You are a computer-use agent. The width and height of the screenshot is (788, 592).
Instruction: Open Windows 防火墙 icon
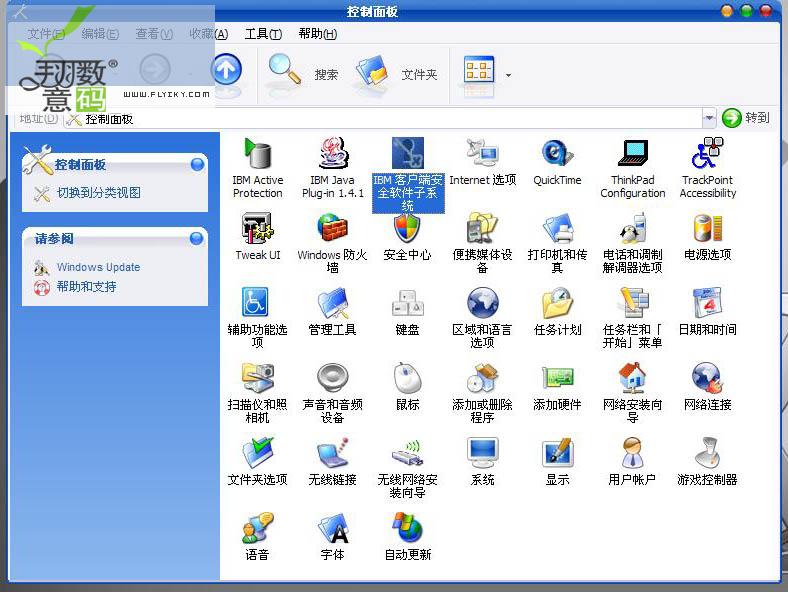[333, 228]
